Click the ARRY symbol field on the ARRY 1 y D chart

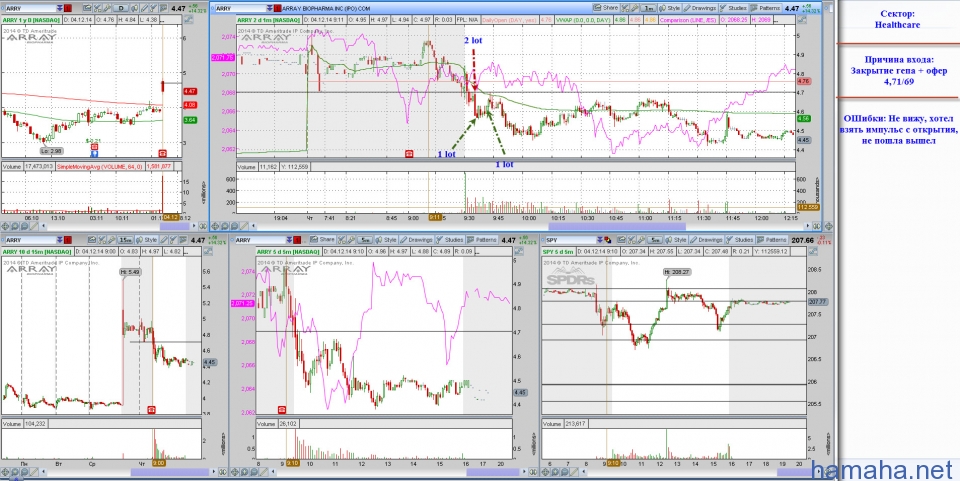(x=29, y=9)
